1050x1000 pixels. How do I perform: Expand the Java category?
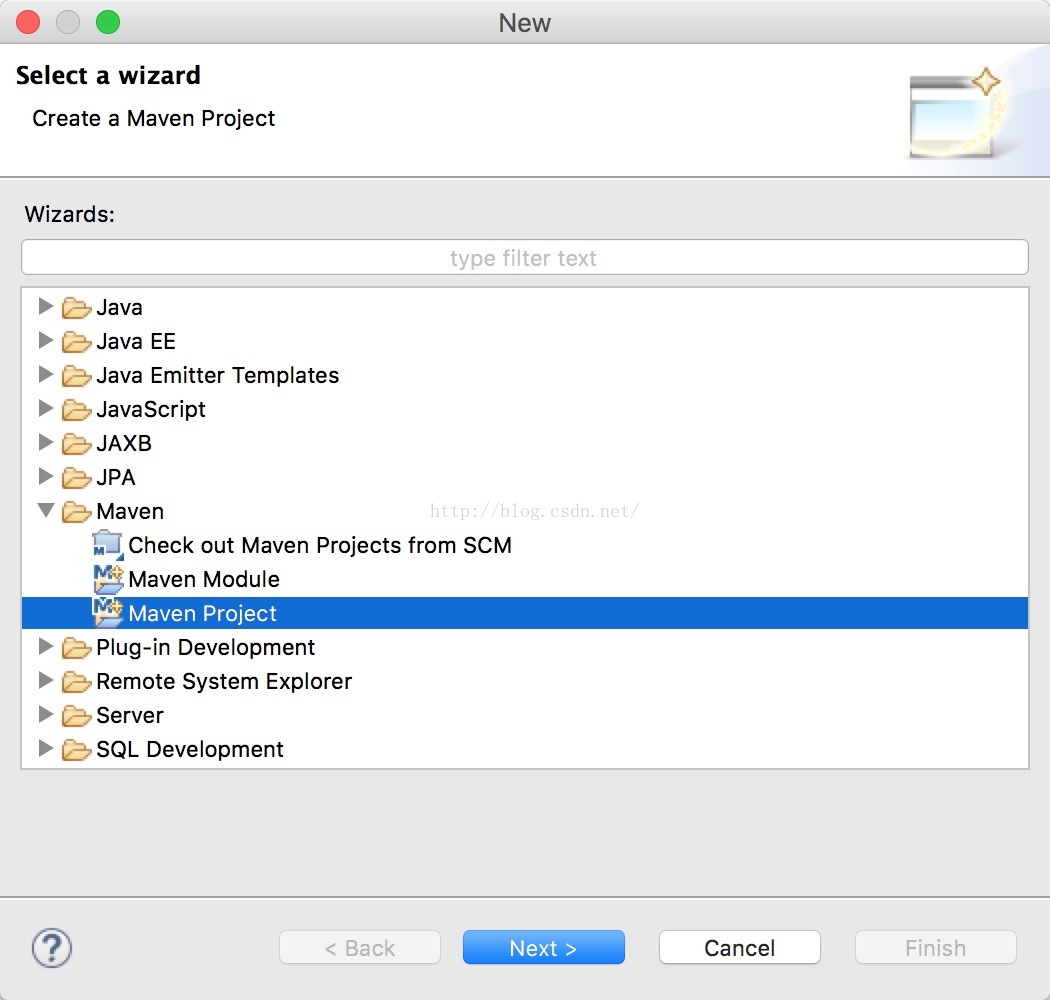tap(46, 307)
